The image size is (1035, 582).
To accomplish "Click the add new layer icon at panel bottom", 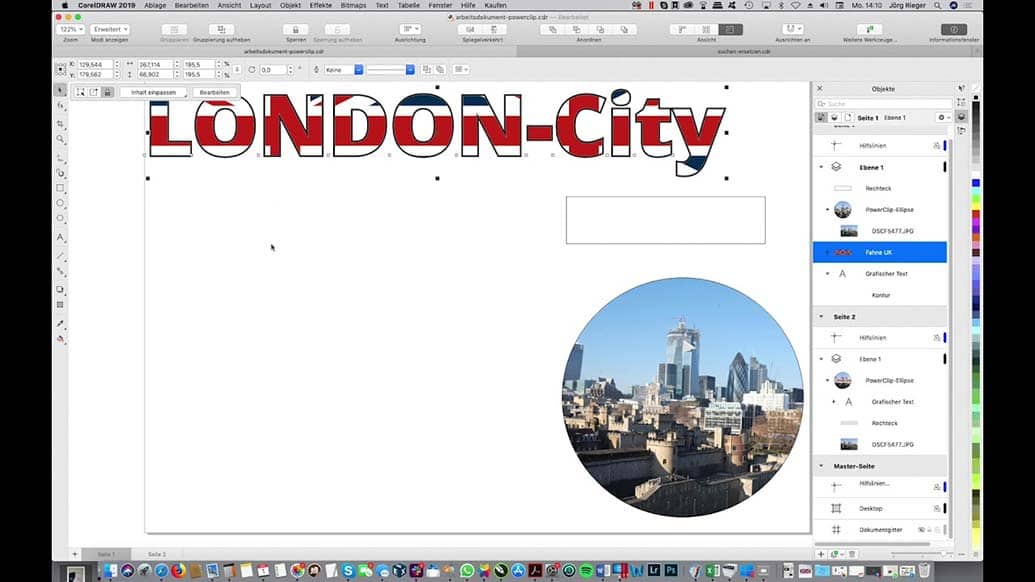I will point(820,554).
